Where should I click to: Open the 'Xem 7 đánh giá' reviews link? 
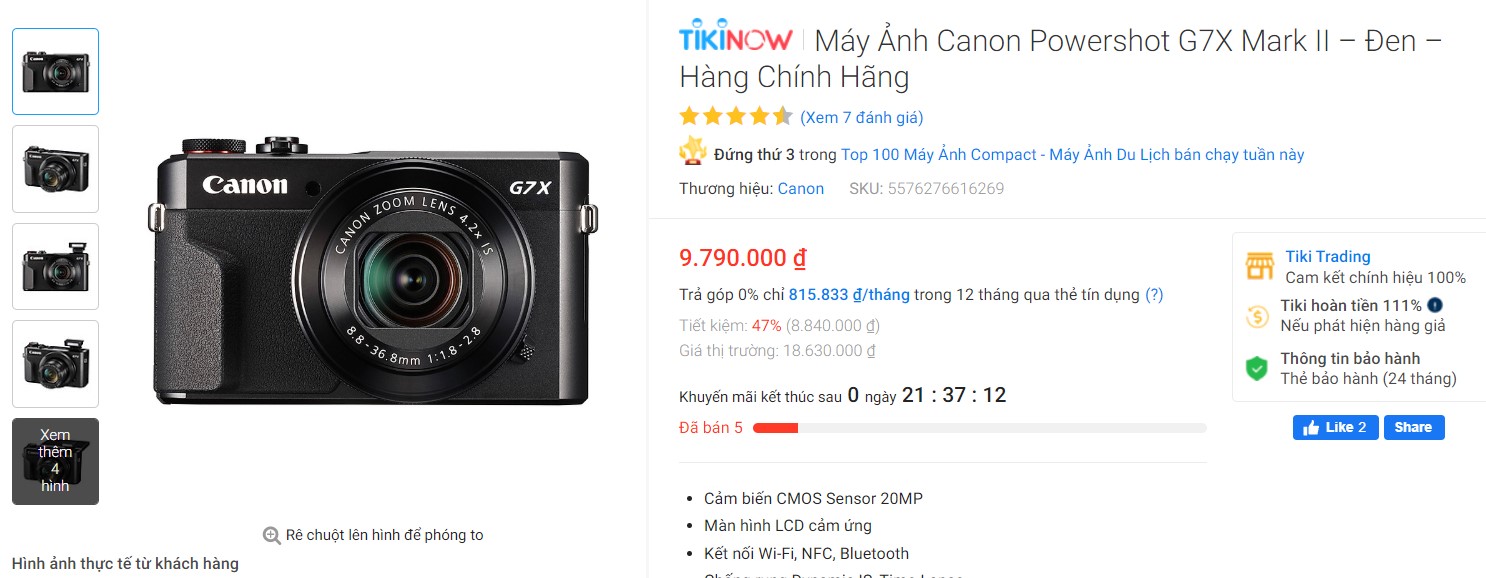coord(862,117)
